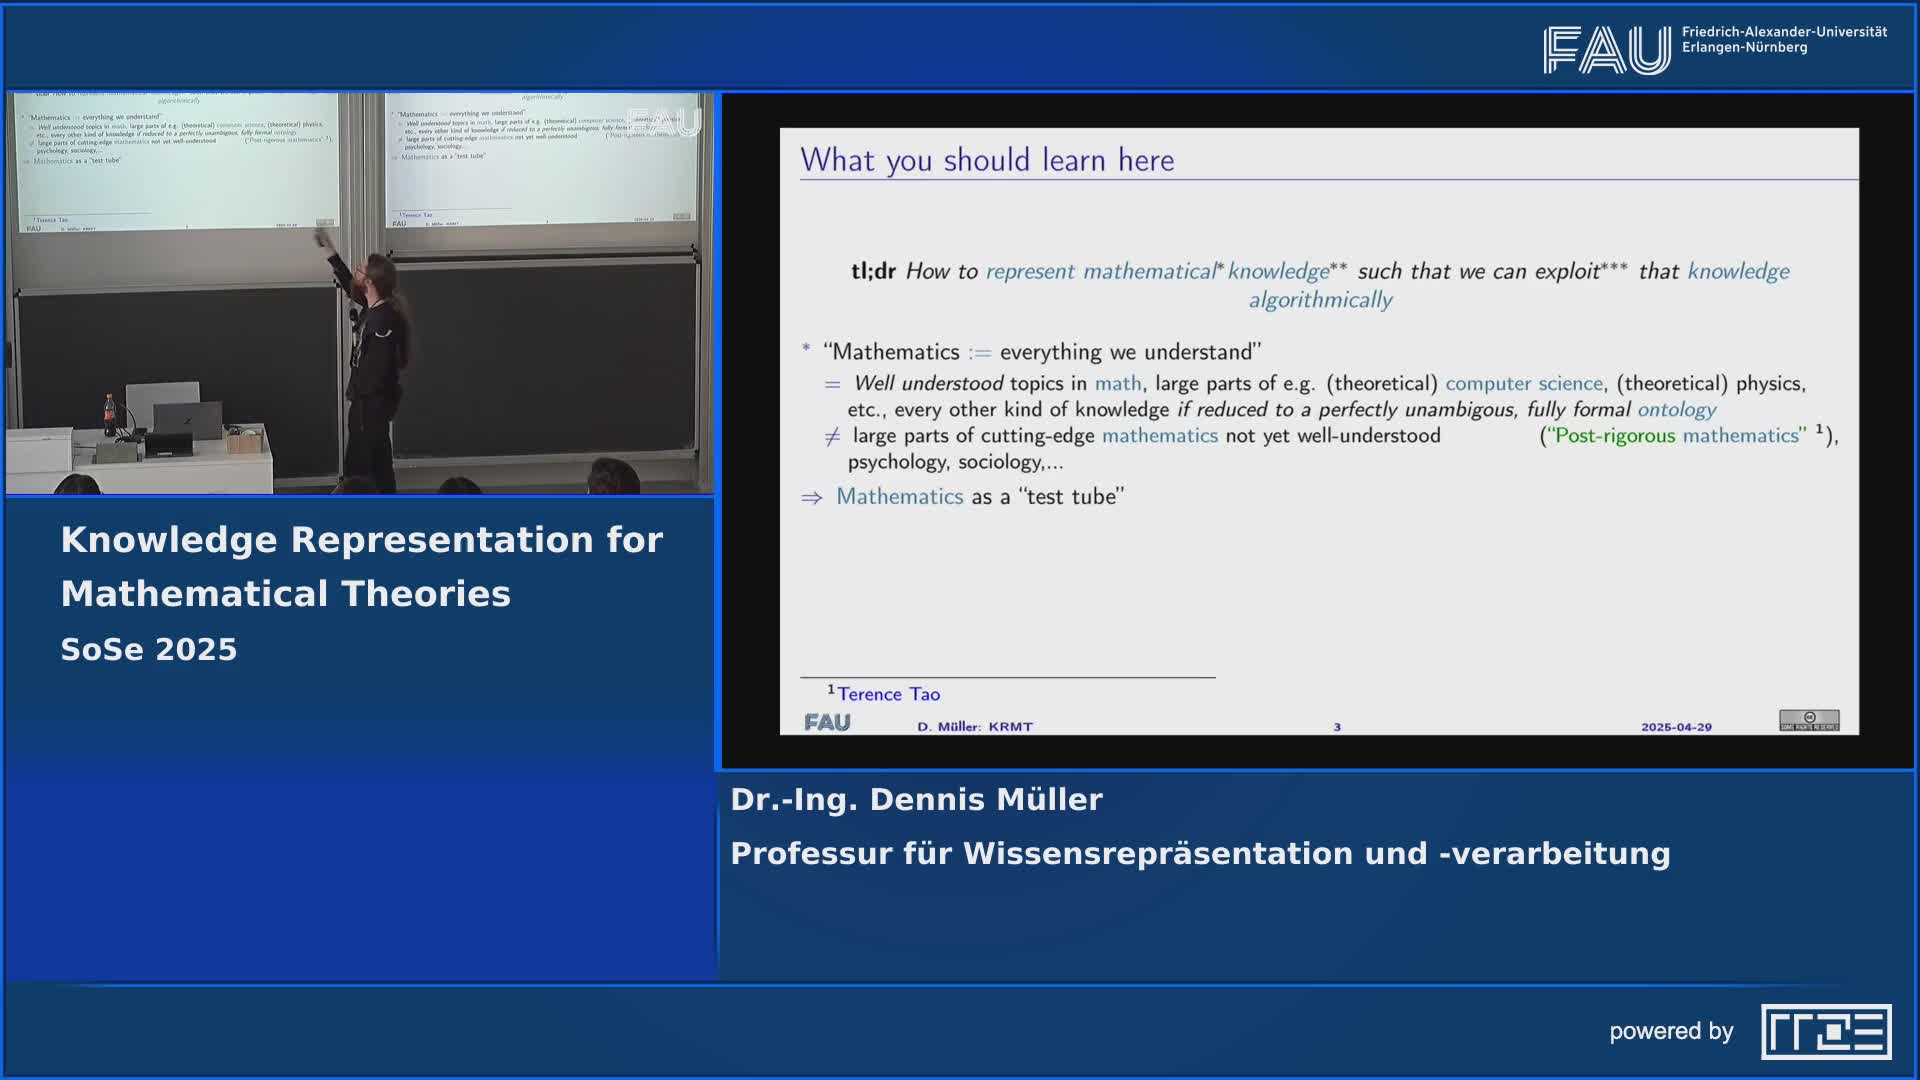Click the slide title 'What you should learn here'
This screenshot has width=1920, height=1080.
pos(987,160)
